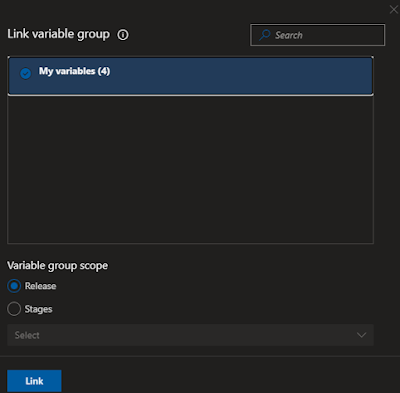Click the Release option label
The image size is (400, 393).
coord(40,286)
